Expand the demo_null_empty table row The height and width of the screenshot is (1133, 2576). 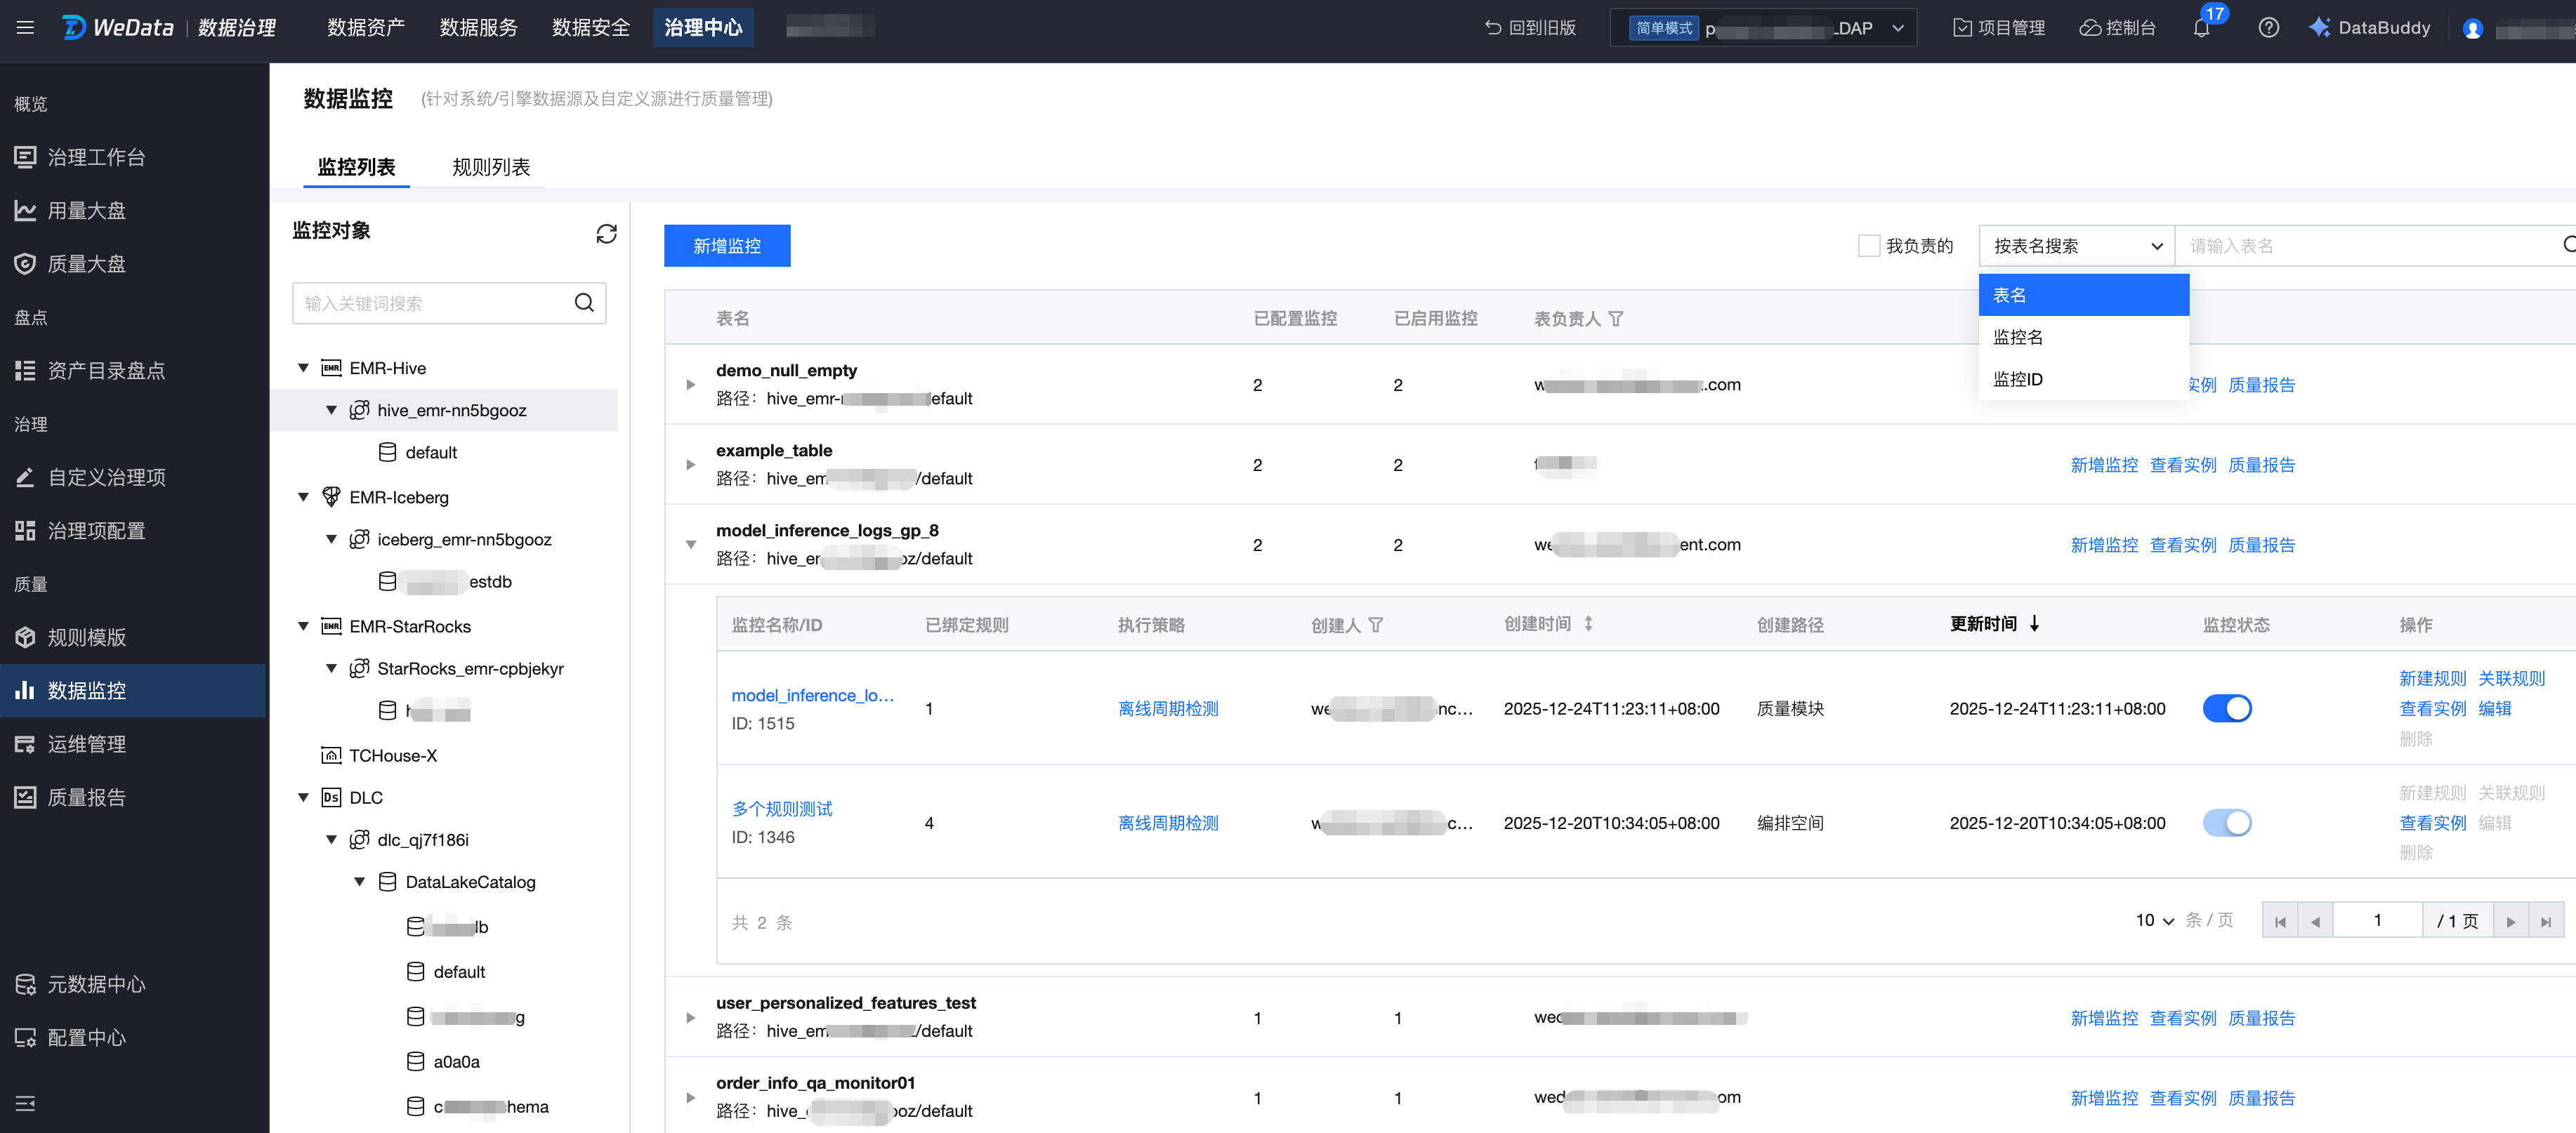click(690, 385)
